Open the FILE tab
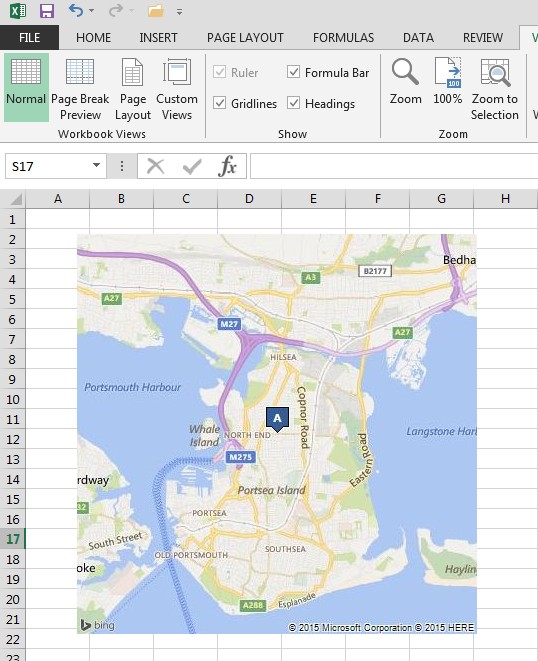The height and width of the screenshot is (661, 538). click(30, 38)
